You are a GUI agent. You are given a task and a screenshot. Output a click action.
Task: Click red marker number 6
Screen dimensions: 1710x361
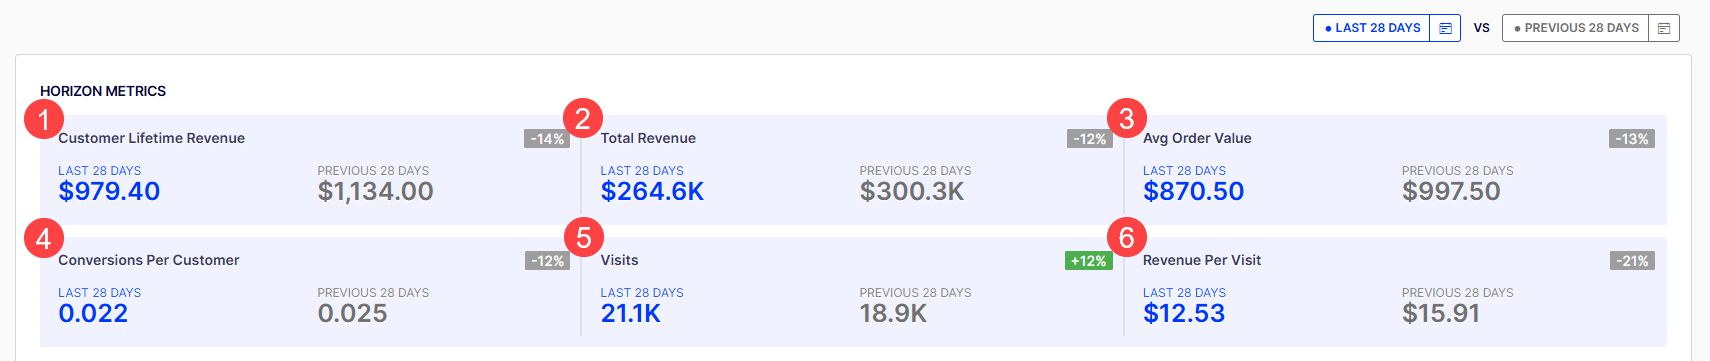click(x=1127, y=238)
